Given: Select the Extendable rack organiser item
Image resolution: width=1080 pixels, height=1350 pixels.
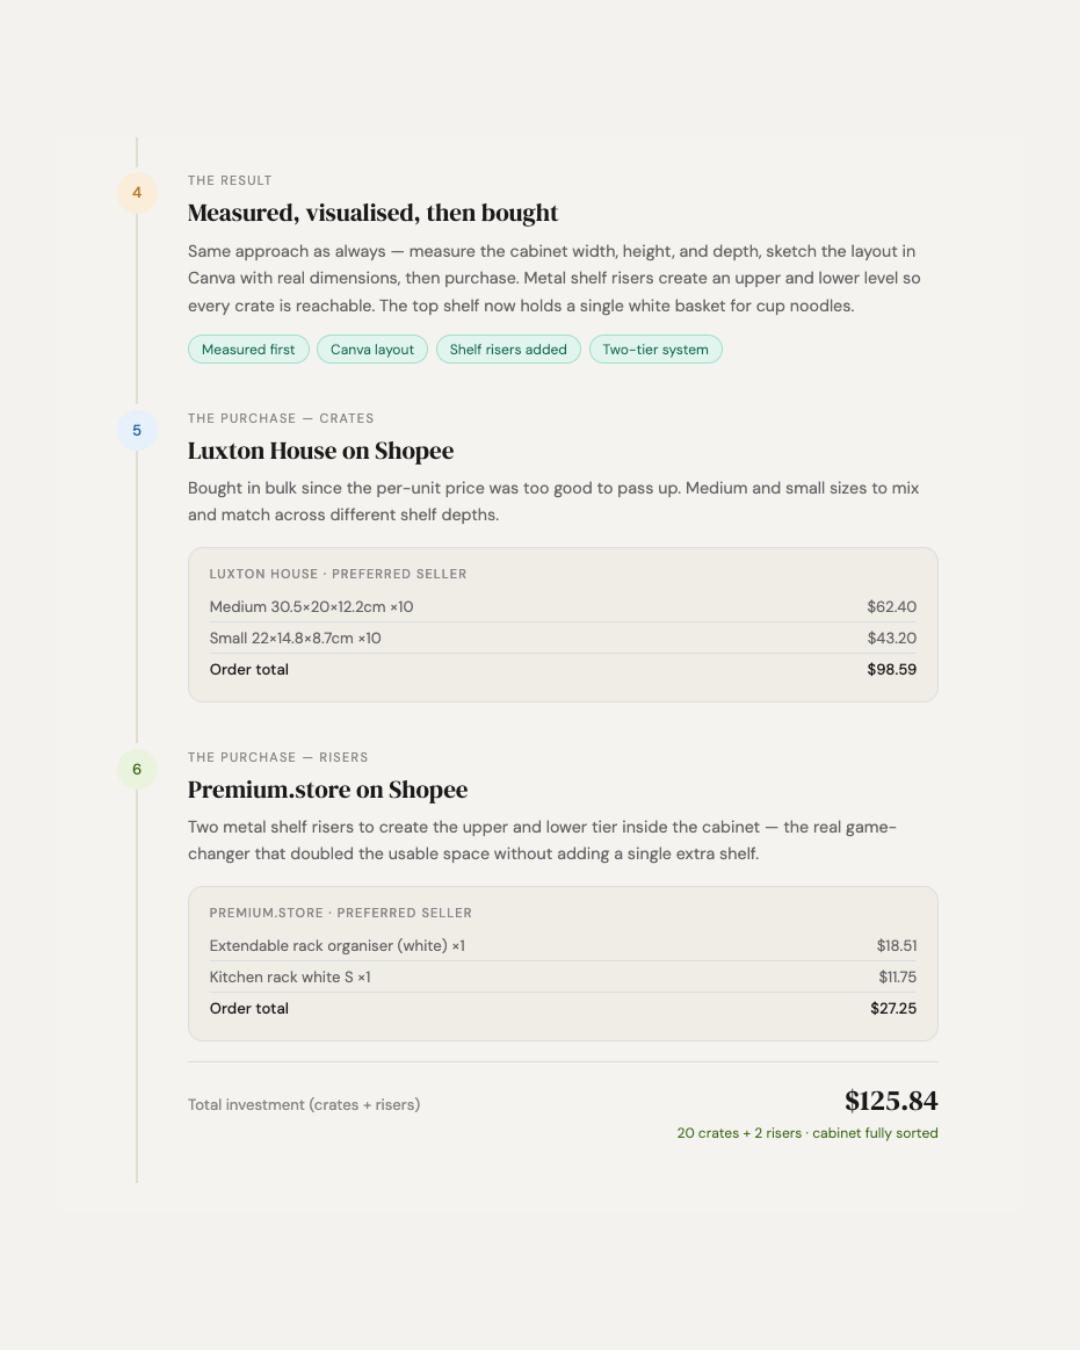Looking at the screenshot, I should pos(337,946).
